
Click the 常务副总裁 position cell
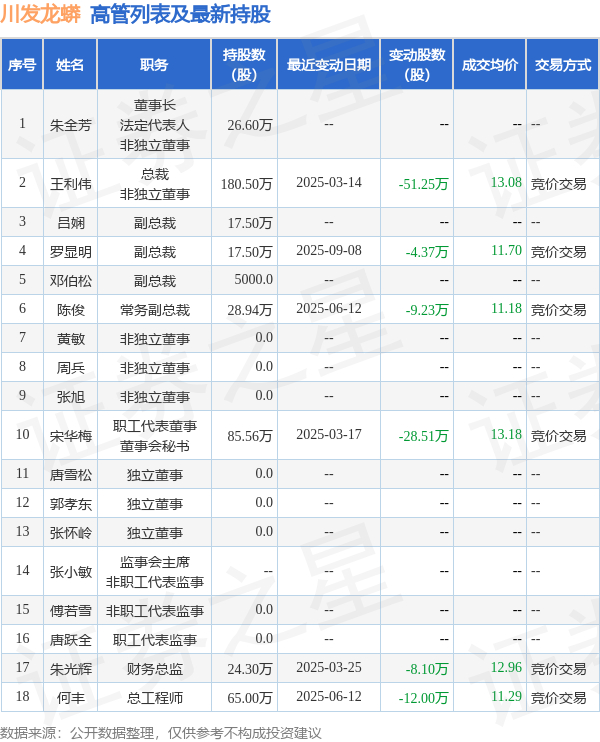pyautogui.click(x=154, y=310)
